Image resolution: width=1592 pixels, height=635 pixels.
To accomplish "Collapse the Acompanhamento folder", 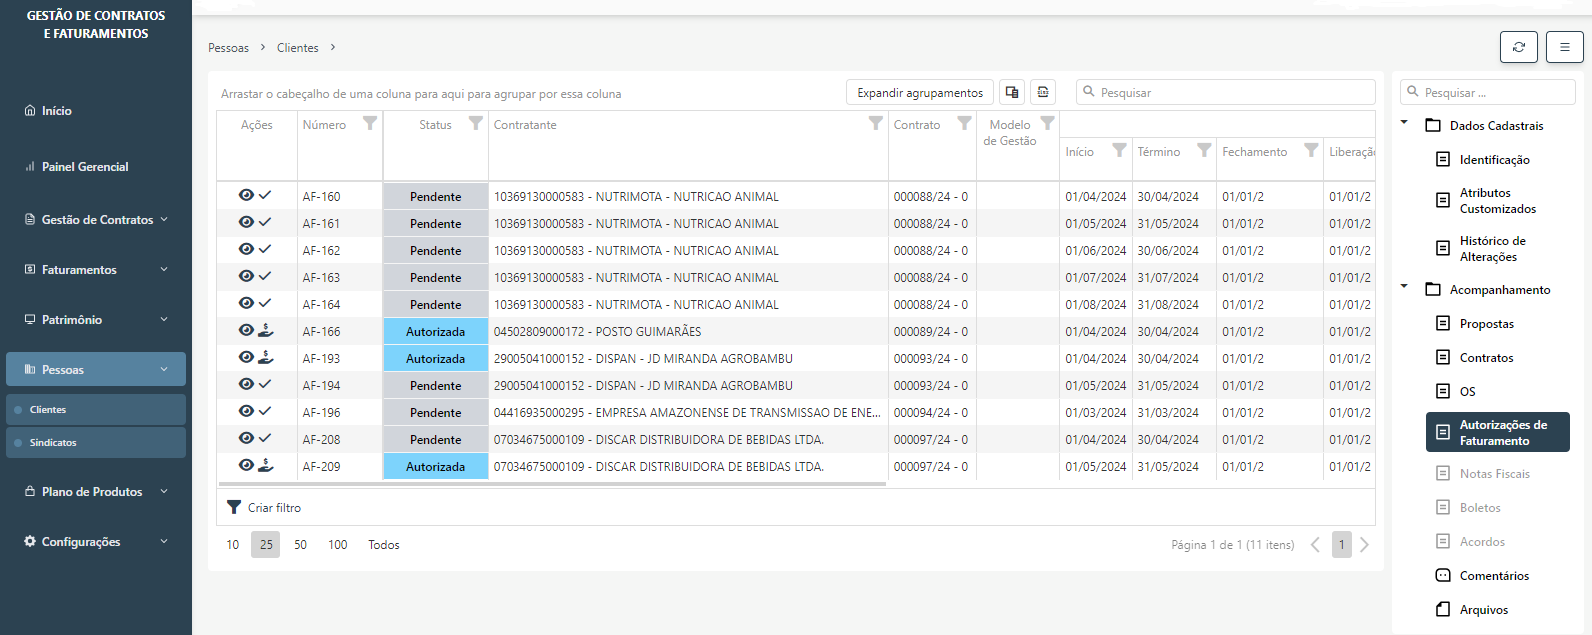I will click(1404, 288).
